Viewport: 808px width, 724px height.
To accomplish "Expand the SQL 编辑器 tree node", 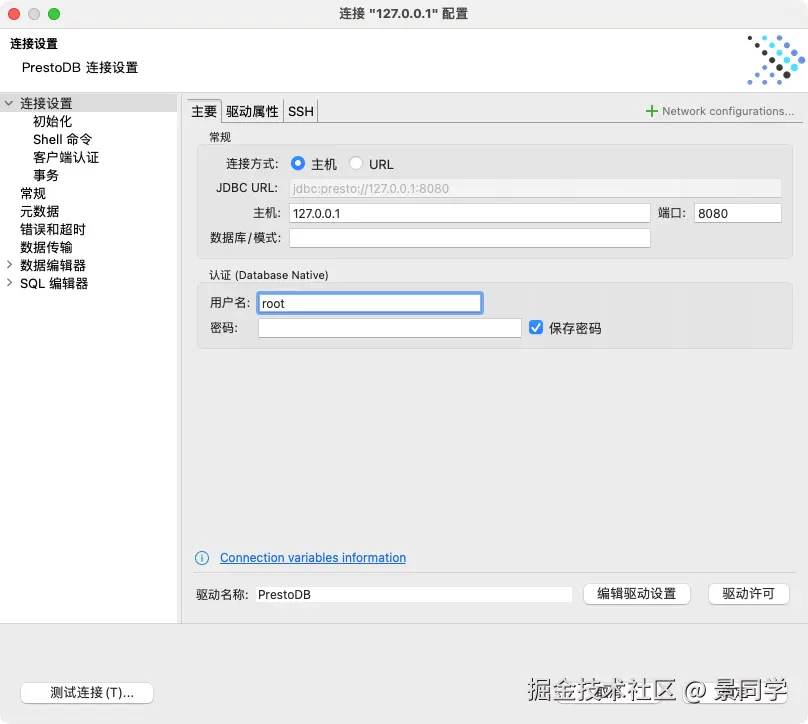I will click(x=9, y=283).
